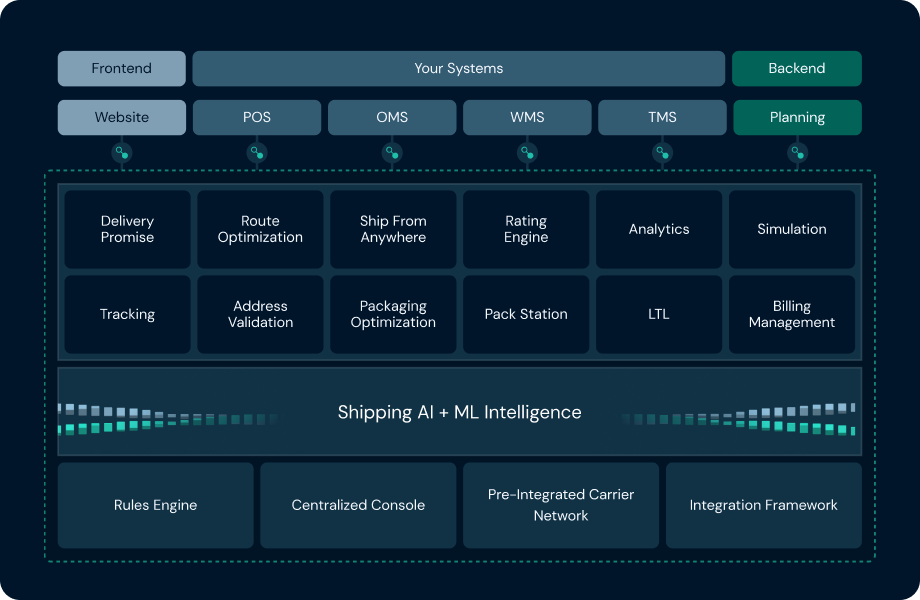Screen dimensions: 920x600
Task: Choose the Integration Framework block
Action: point(764,506)
